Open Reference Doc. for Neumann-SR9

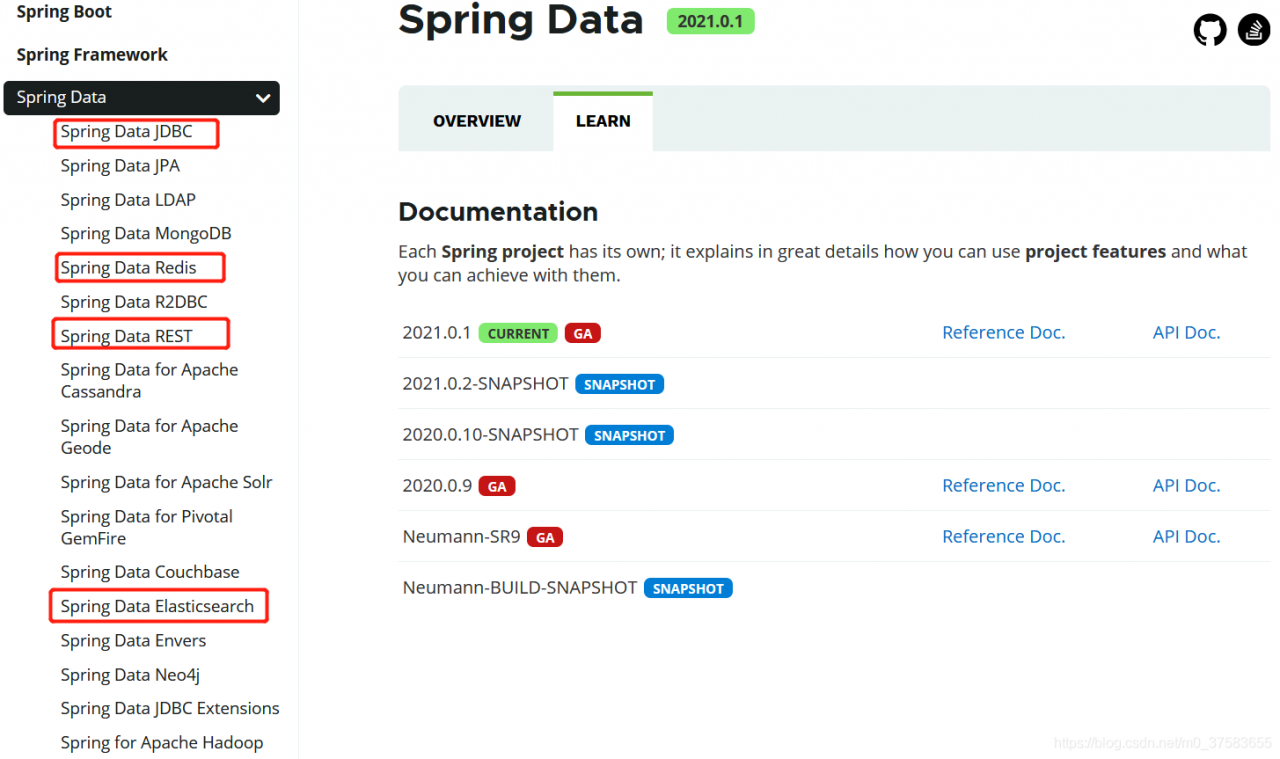click(1003, 537)
